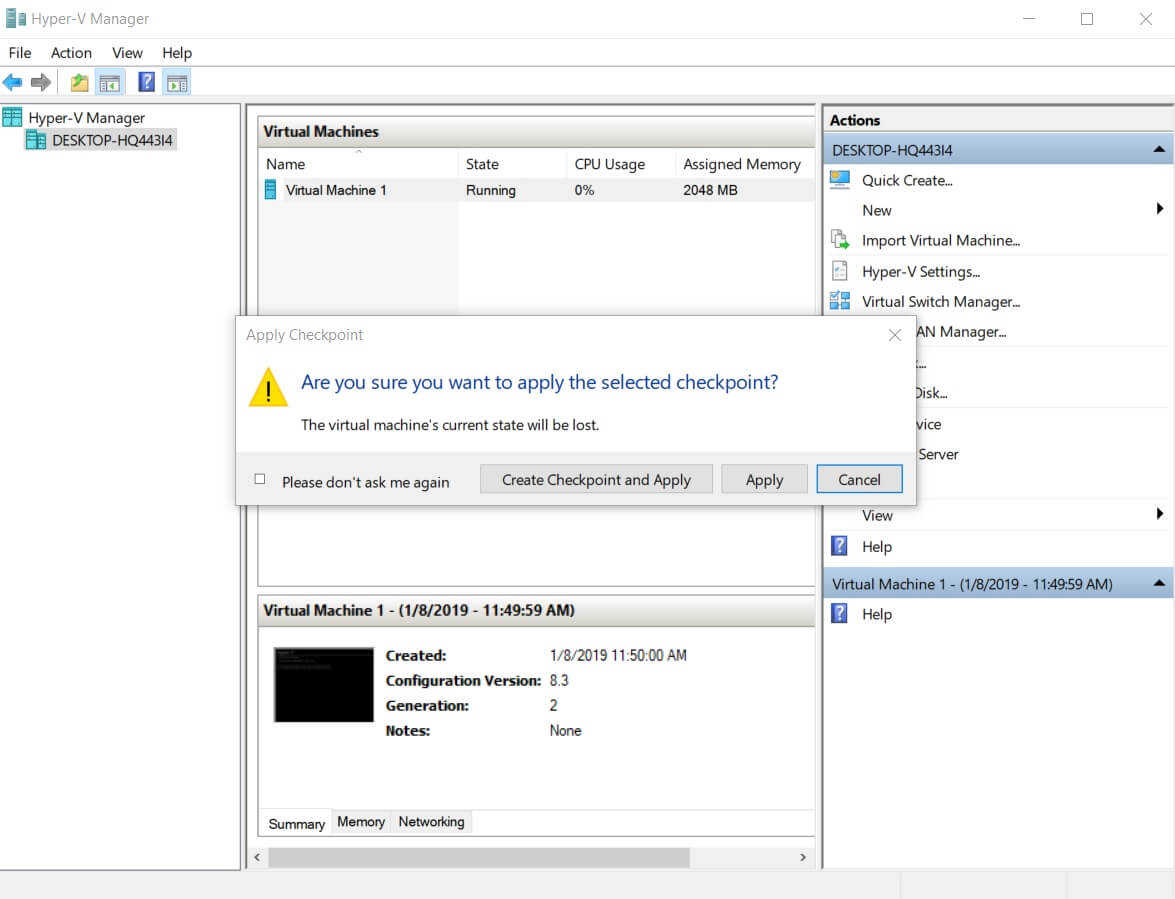Screen dimensions: 1175x899
Task: Click the virtual machine preview thumbnail
Action: [x=323, y=685]
